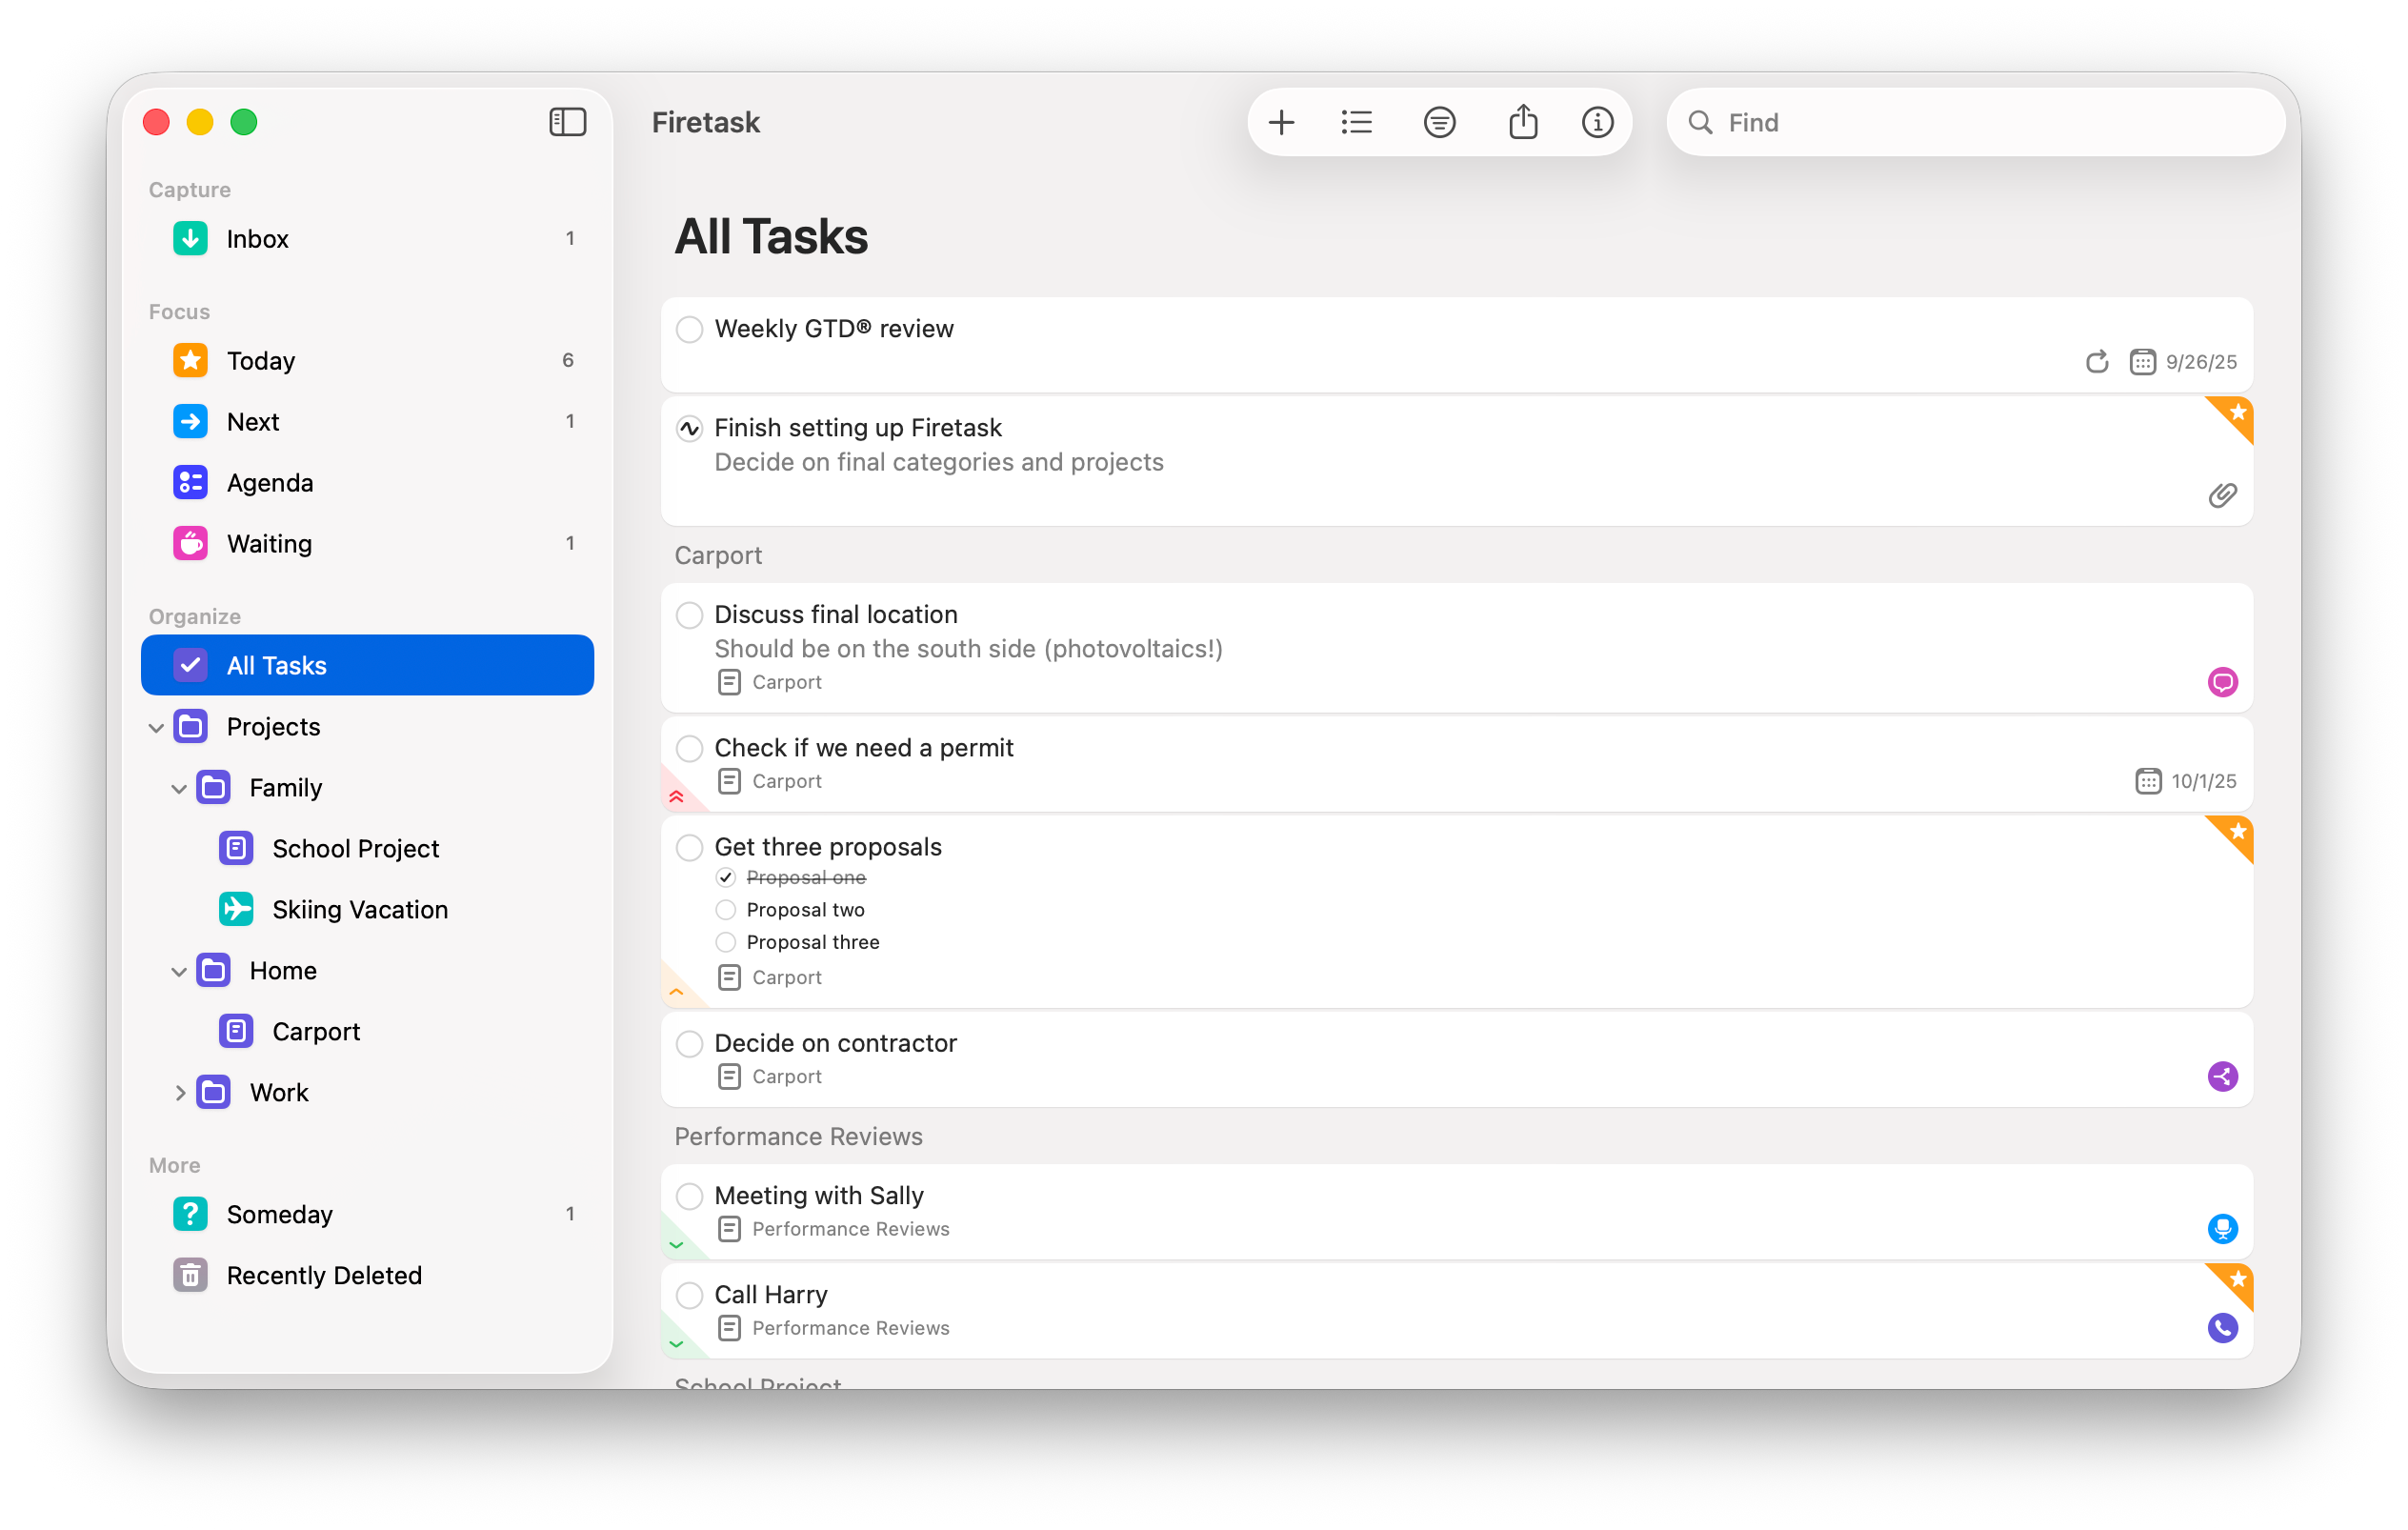Open the list view options icon
This screenshot has width=2408, height=1530.
[1357, 122]
